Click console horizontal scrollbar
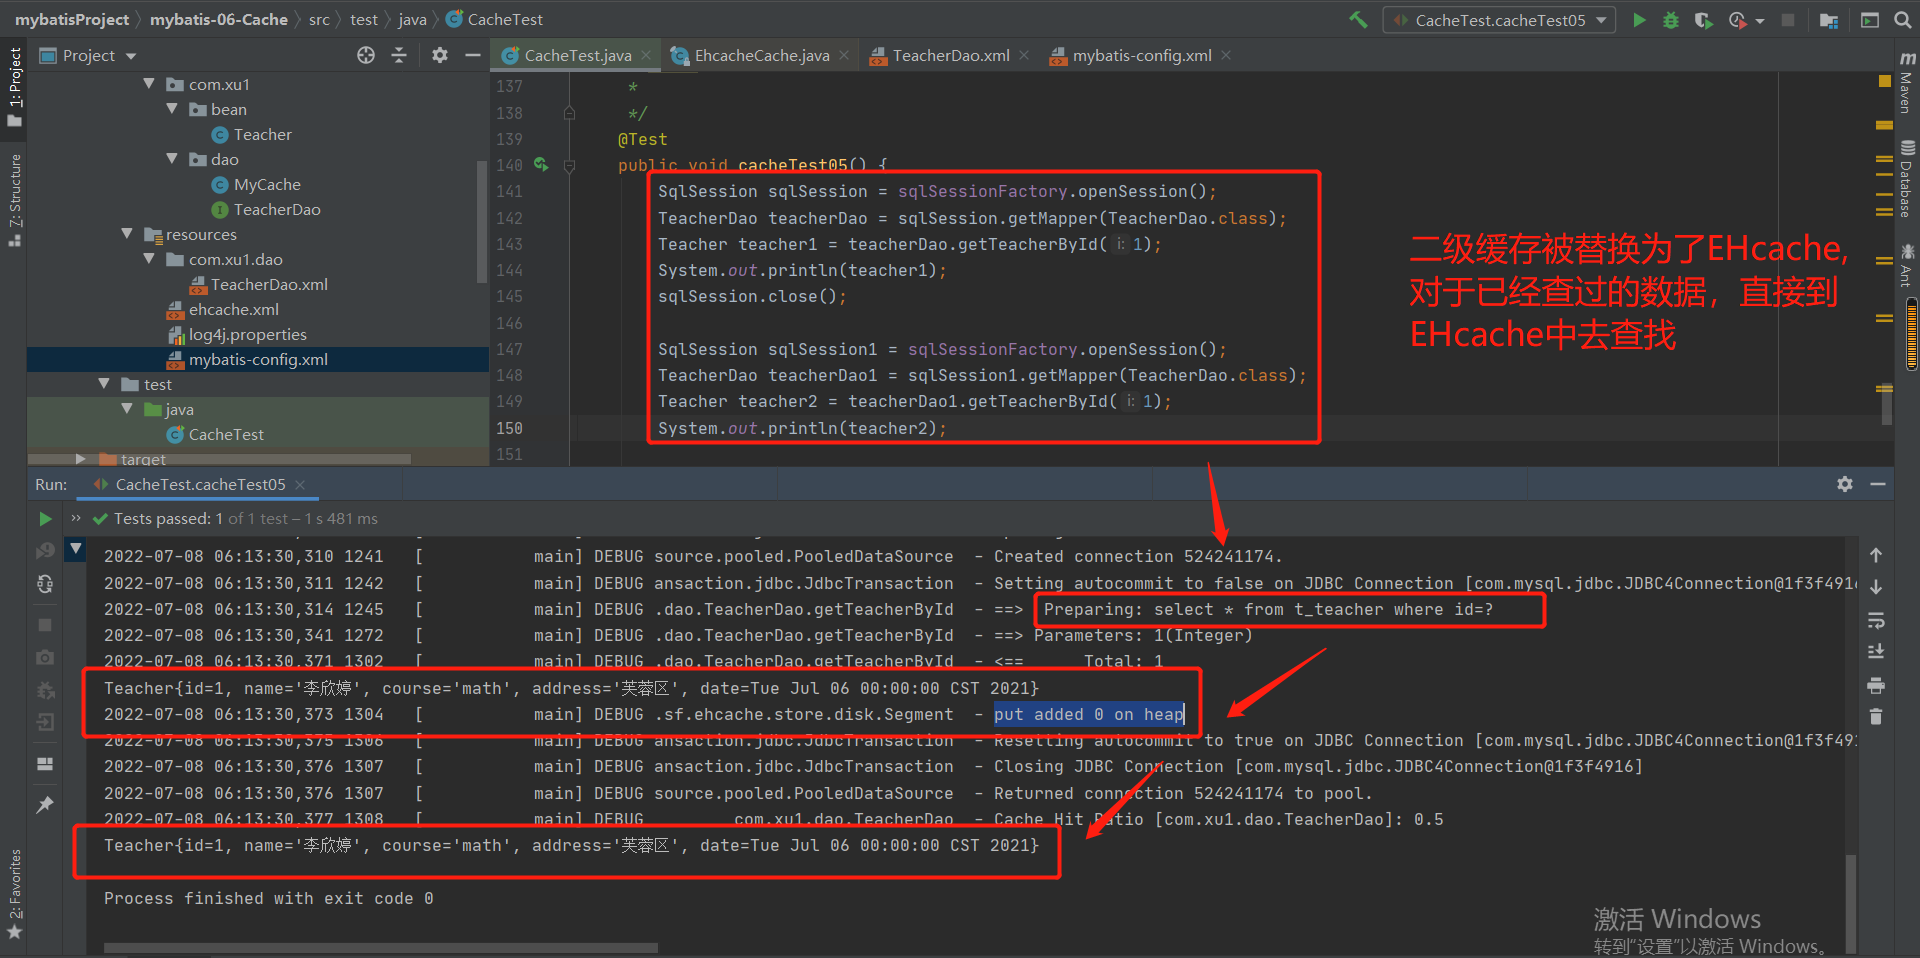1920x958 pixels. (x=380, y=947)
